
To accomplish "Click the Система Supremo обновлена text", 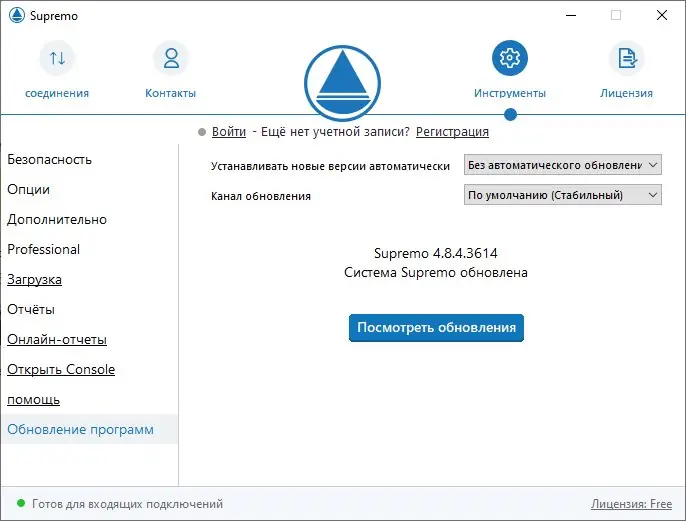I will [436, 273].
